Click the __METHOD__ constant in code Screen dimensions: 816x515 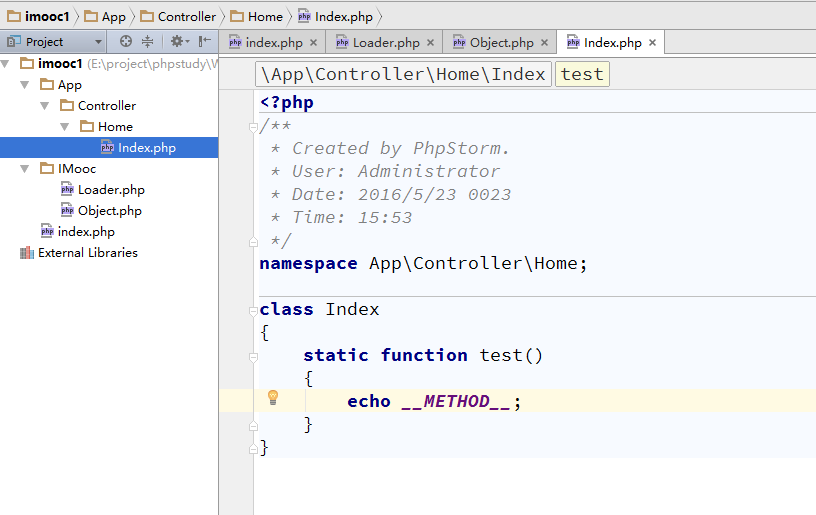pos(456,402)
